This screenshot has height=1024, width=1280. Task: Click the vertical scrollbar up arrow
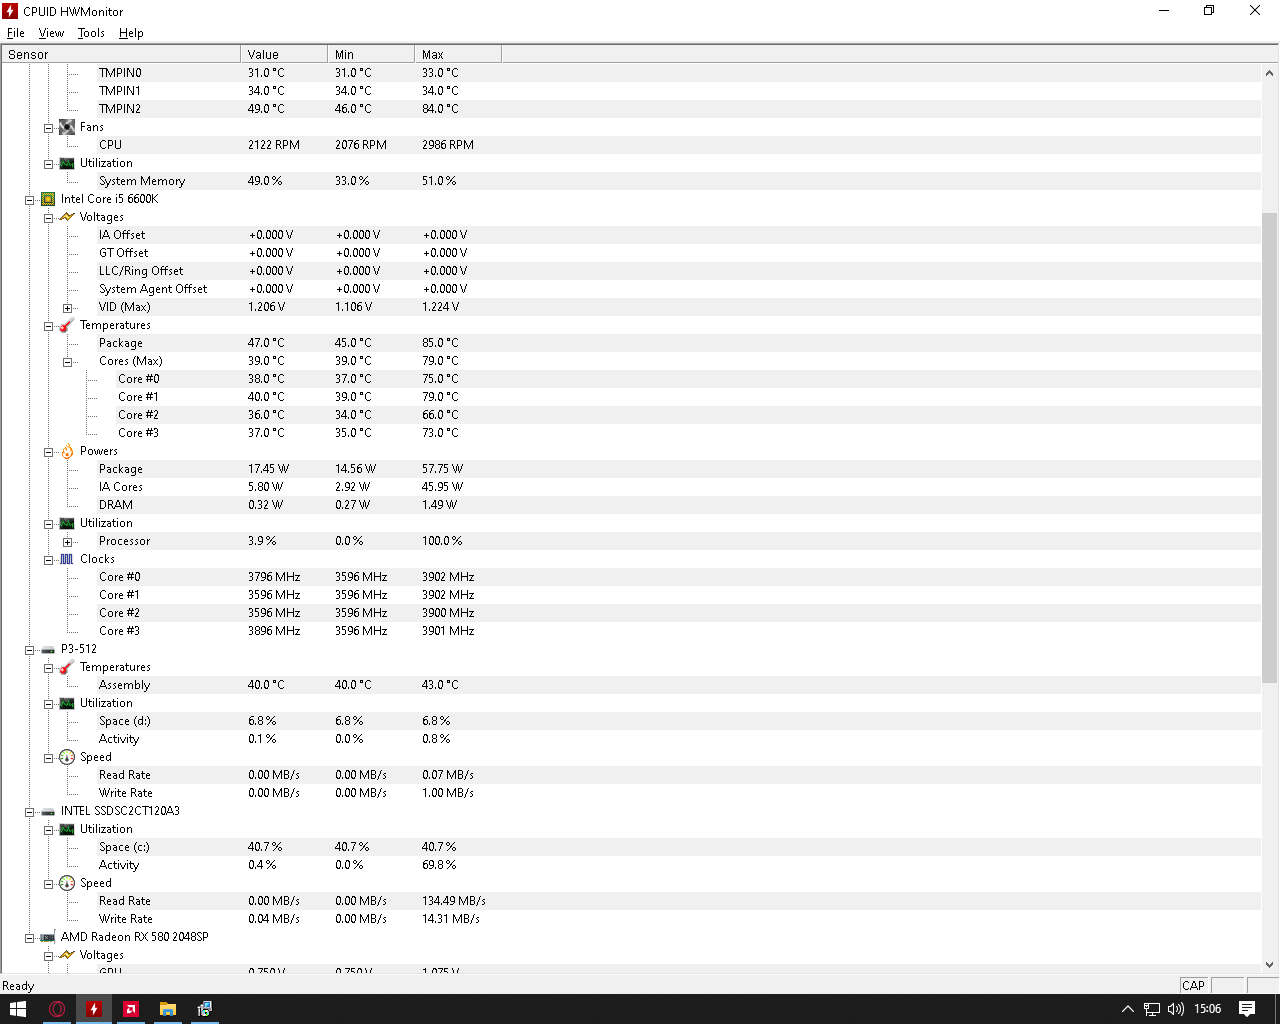click(1270, 72)
